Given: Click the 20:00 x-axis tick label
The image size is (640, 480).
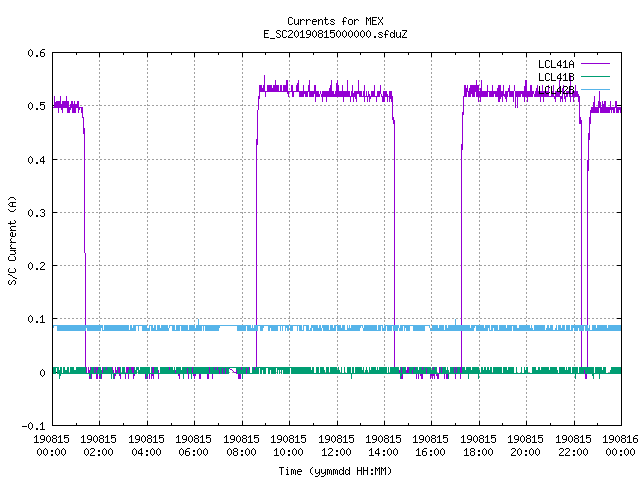Looking at the screenshot, I should pos(526,452).
